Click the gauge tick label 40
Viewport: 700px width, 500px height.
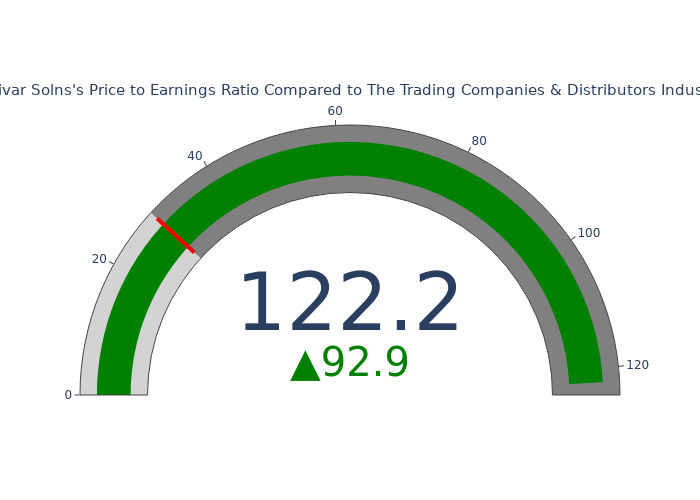pyautogui.click(x=195, y=156)
